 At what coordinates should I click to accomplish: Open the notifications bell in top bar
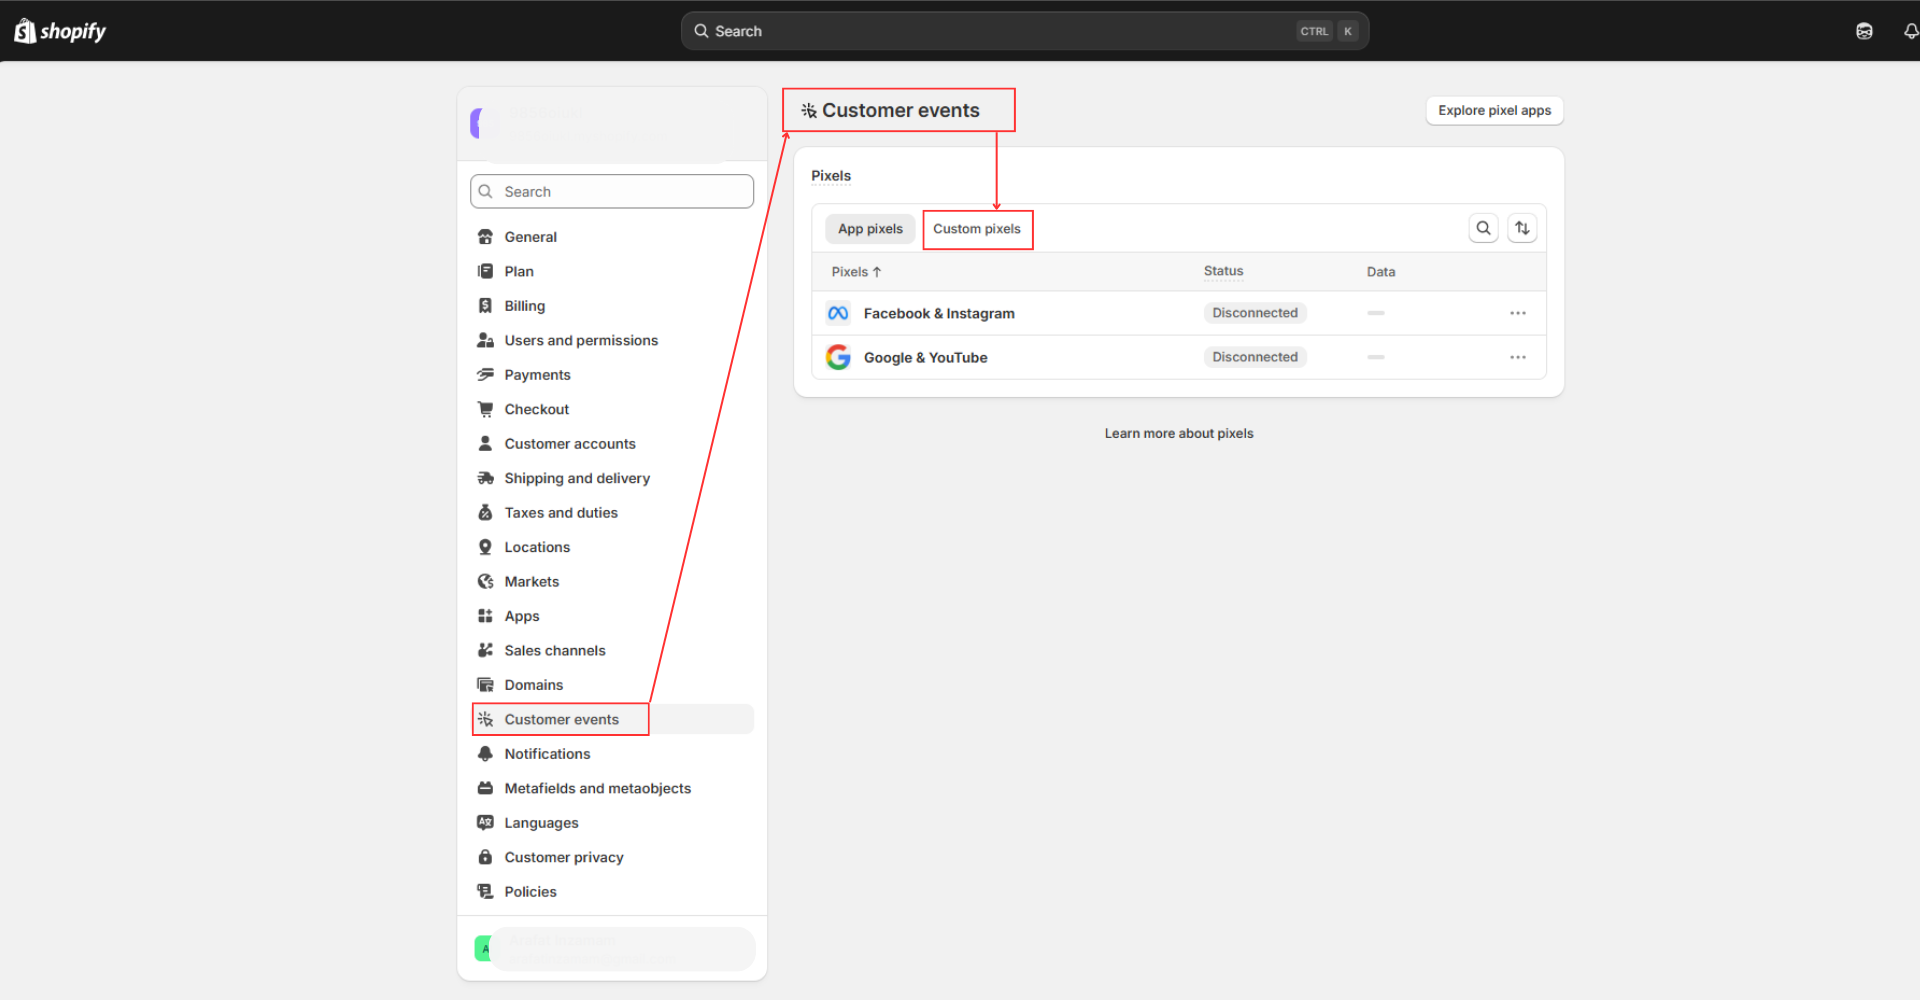pos(1911,31)
